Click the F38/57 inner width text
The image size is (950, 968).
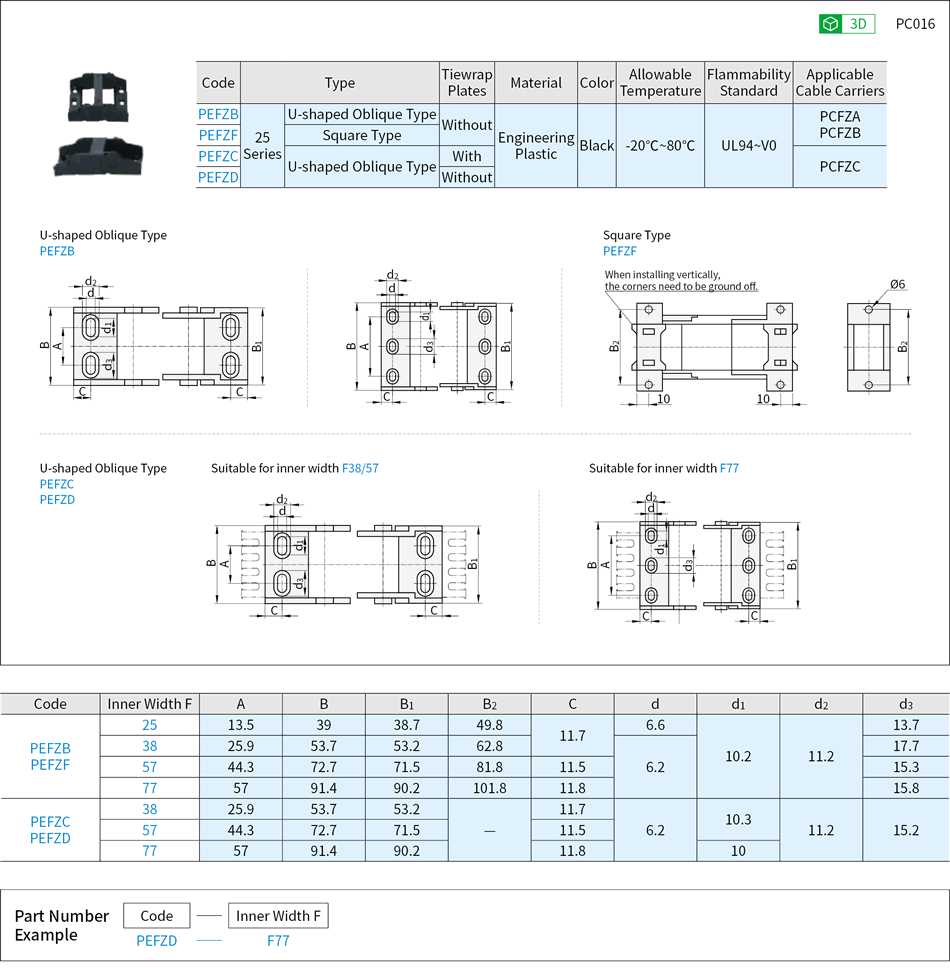pos(360,468)
